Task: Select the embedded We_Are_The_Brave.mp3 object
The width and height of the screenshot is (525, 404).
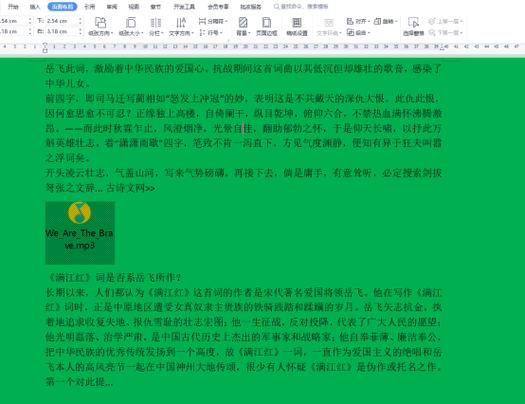Action: click(80, 233)
